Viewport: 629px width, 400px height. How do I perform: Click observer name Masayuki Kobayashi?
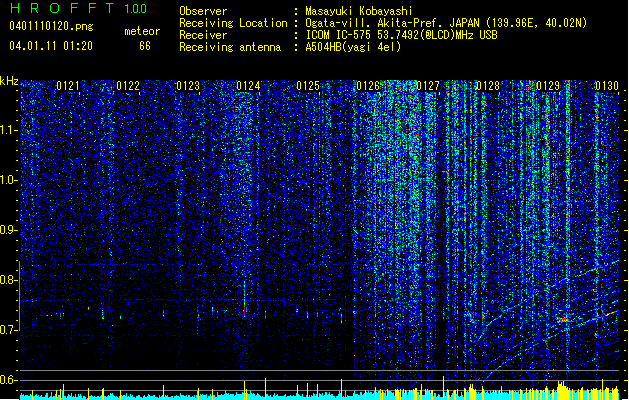pos(359,11)
